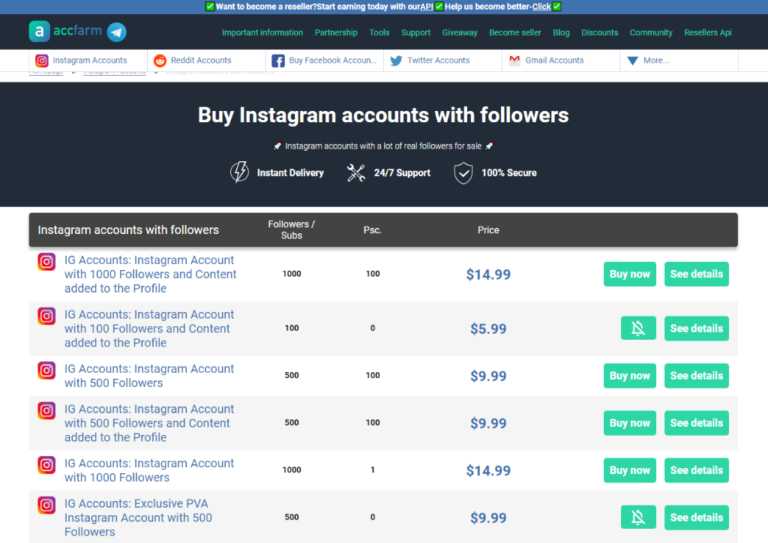See details of 1000 Followers and Content account
Screen dimensions: 768x543
point(696,274)
